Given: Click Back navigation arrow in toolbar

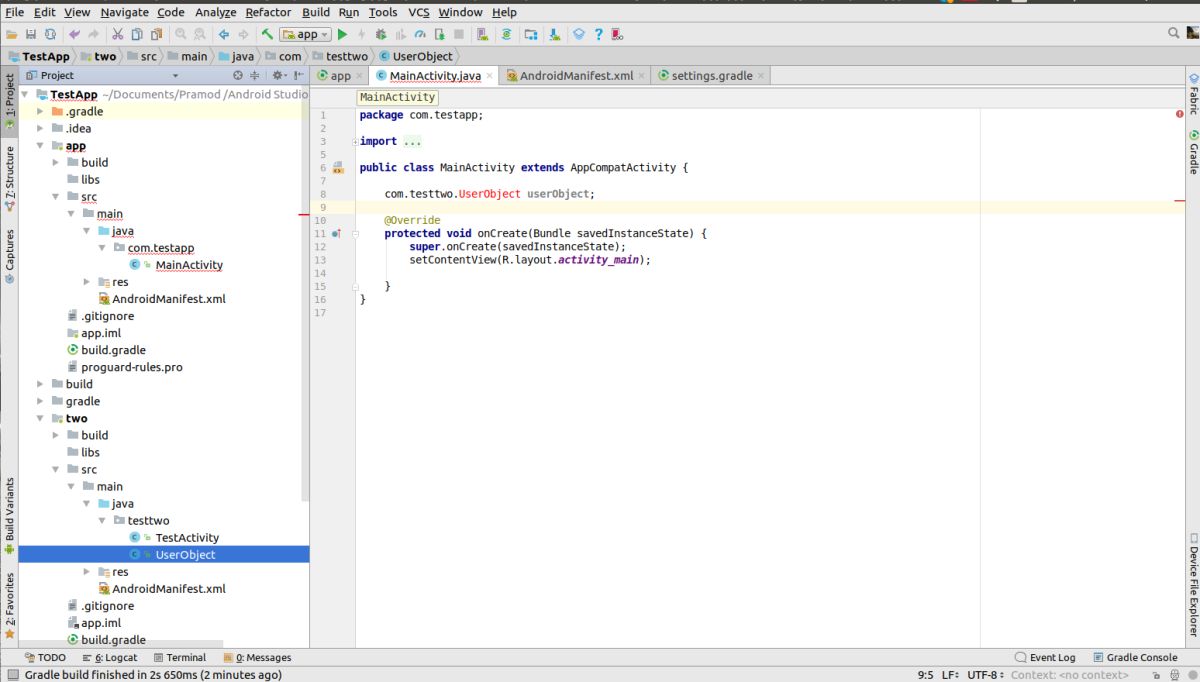Looking at the screenshot, I should (224, 34).
